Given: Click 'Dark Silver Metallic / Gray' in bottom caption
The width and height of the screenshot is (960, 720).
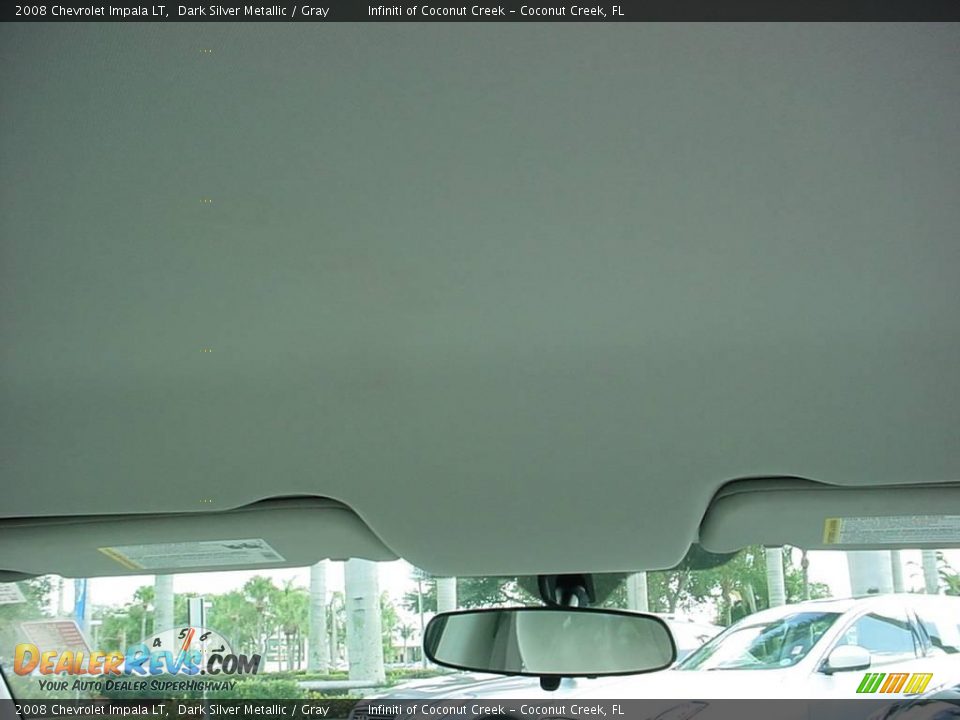Looking at the screenshot, I should pyautogui.click(x=253, y=710).
